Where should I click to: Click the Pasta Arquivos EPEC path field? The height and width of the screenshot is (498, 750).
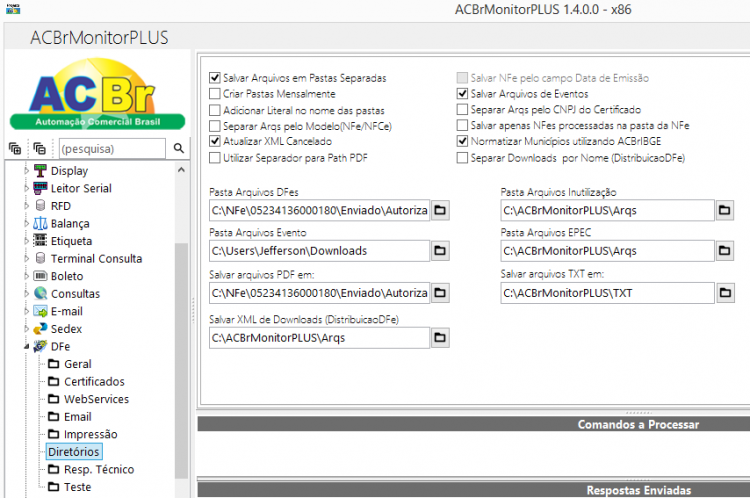click(607, 251)
